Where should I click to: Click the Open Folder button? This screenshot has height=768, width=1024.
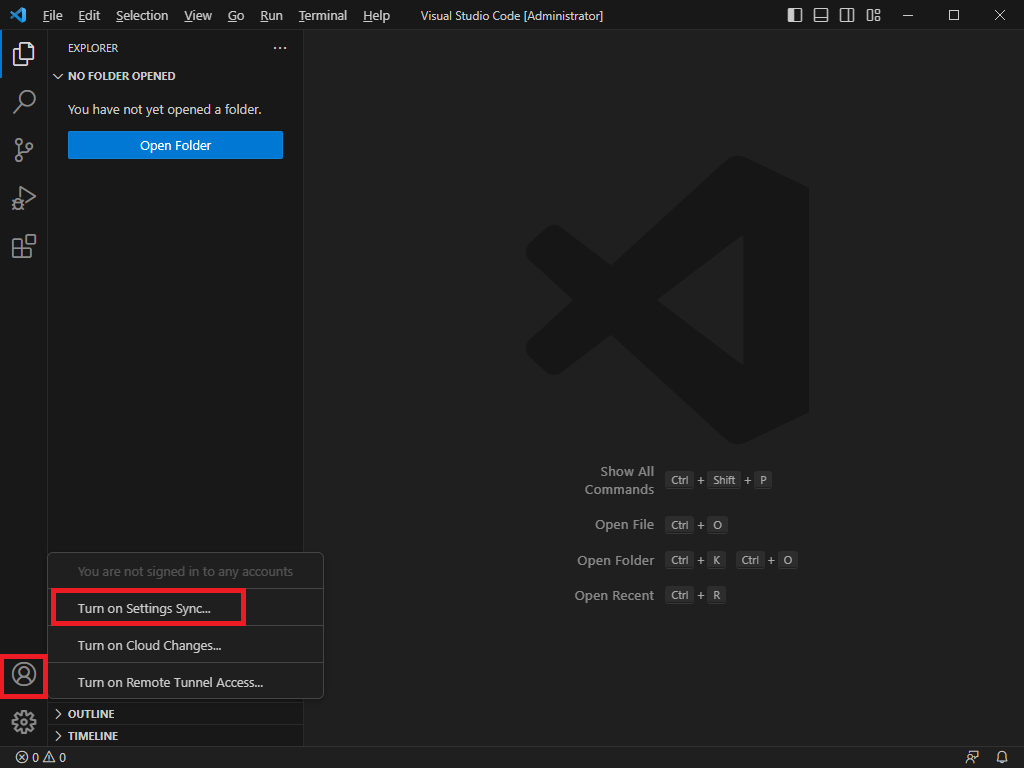pos(175,145)
